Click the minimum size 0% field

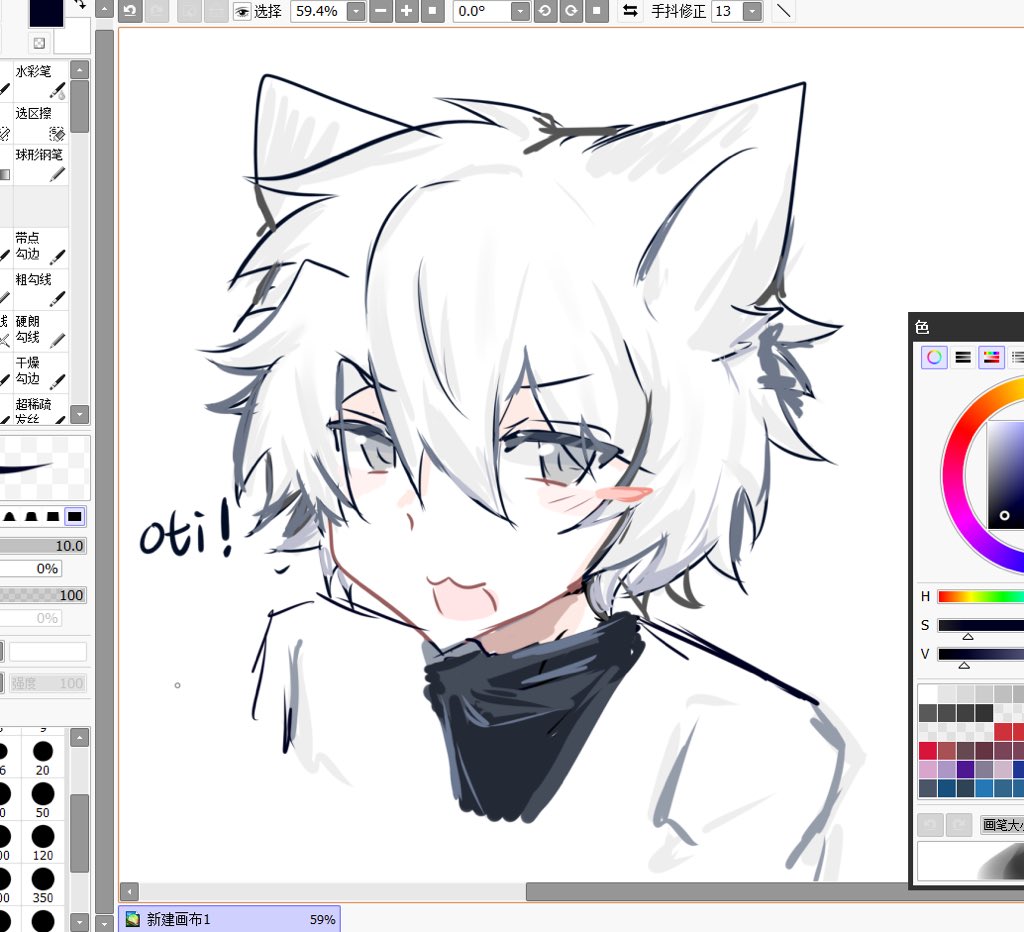(31, 568)
